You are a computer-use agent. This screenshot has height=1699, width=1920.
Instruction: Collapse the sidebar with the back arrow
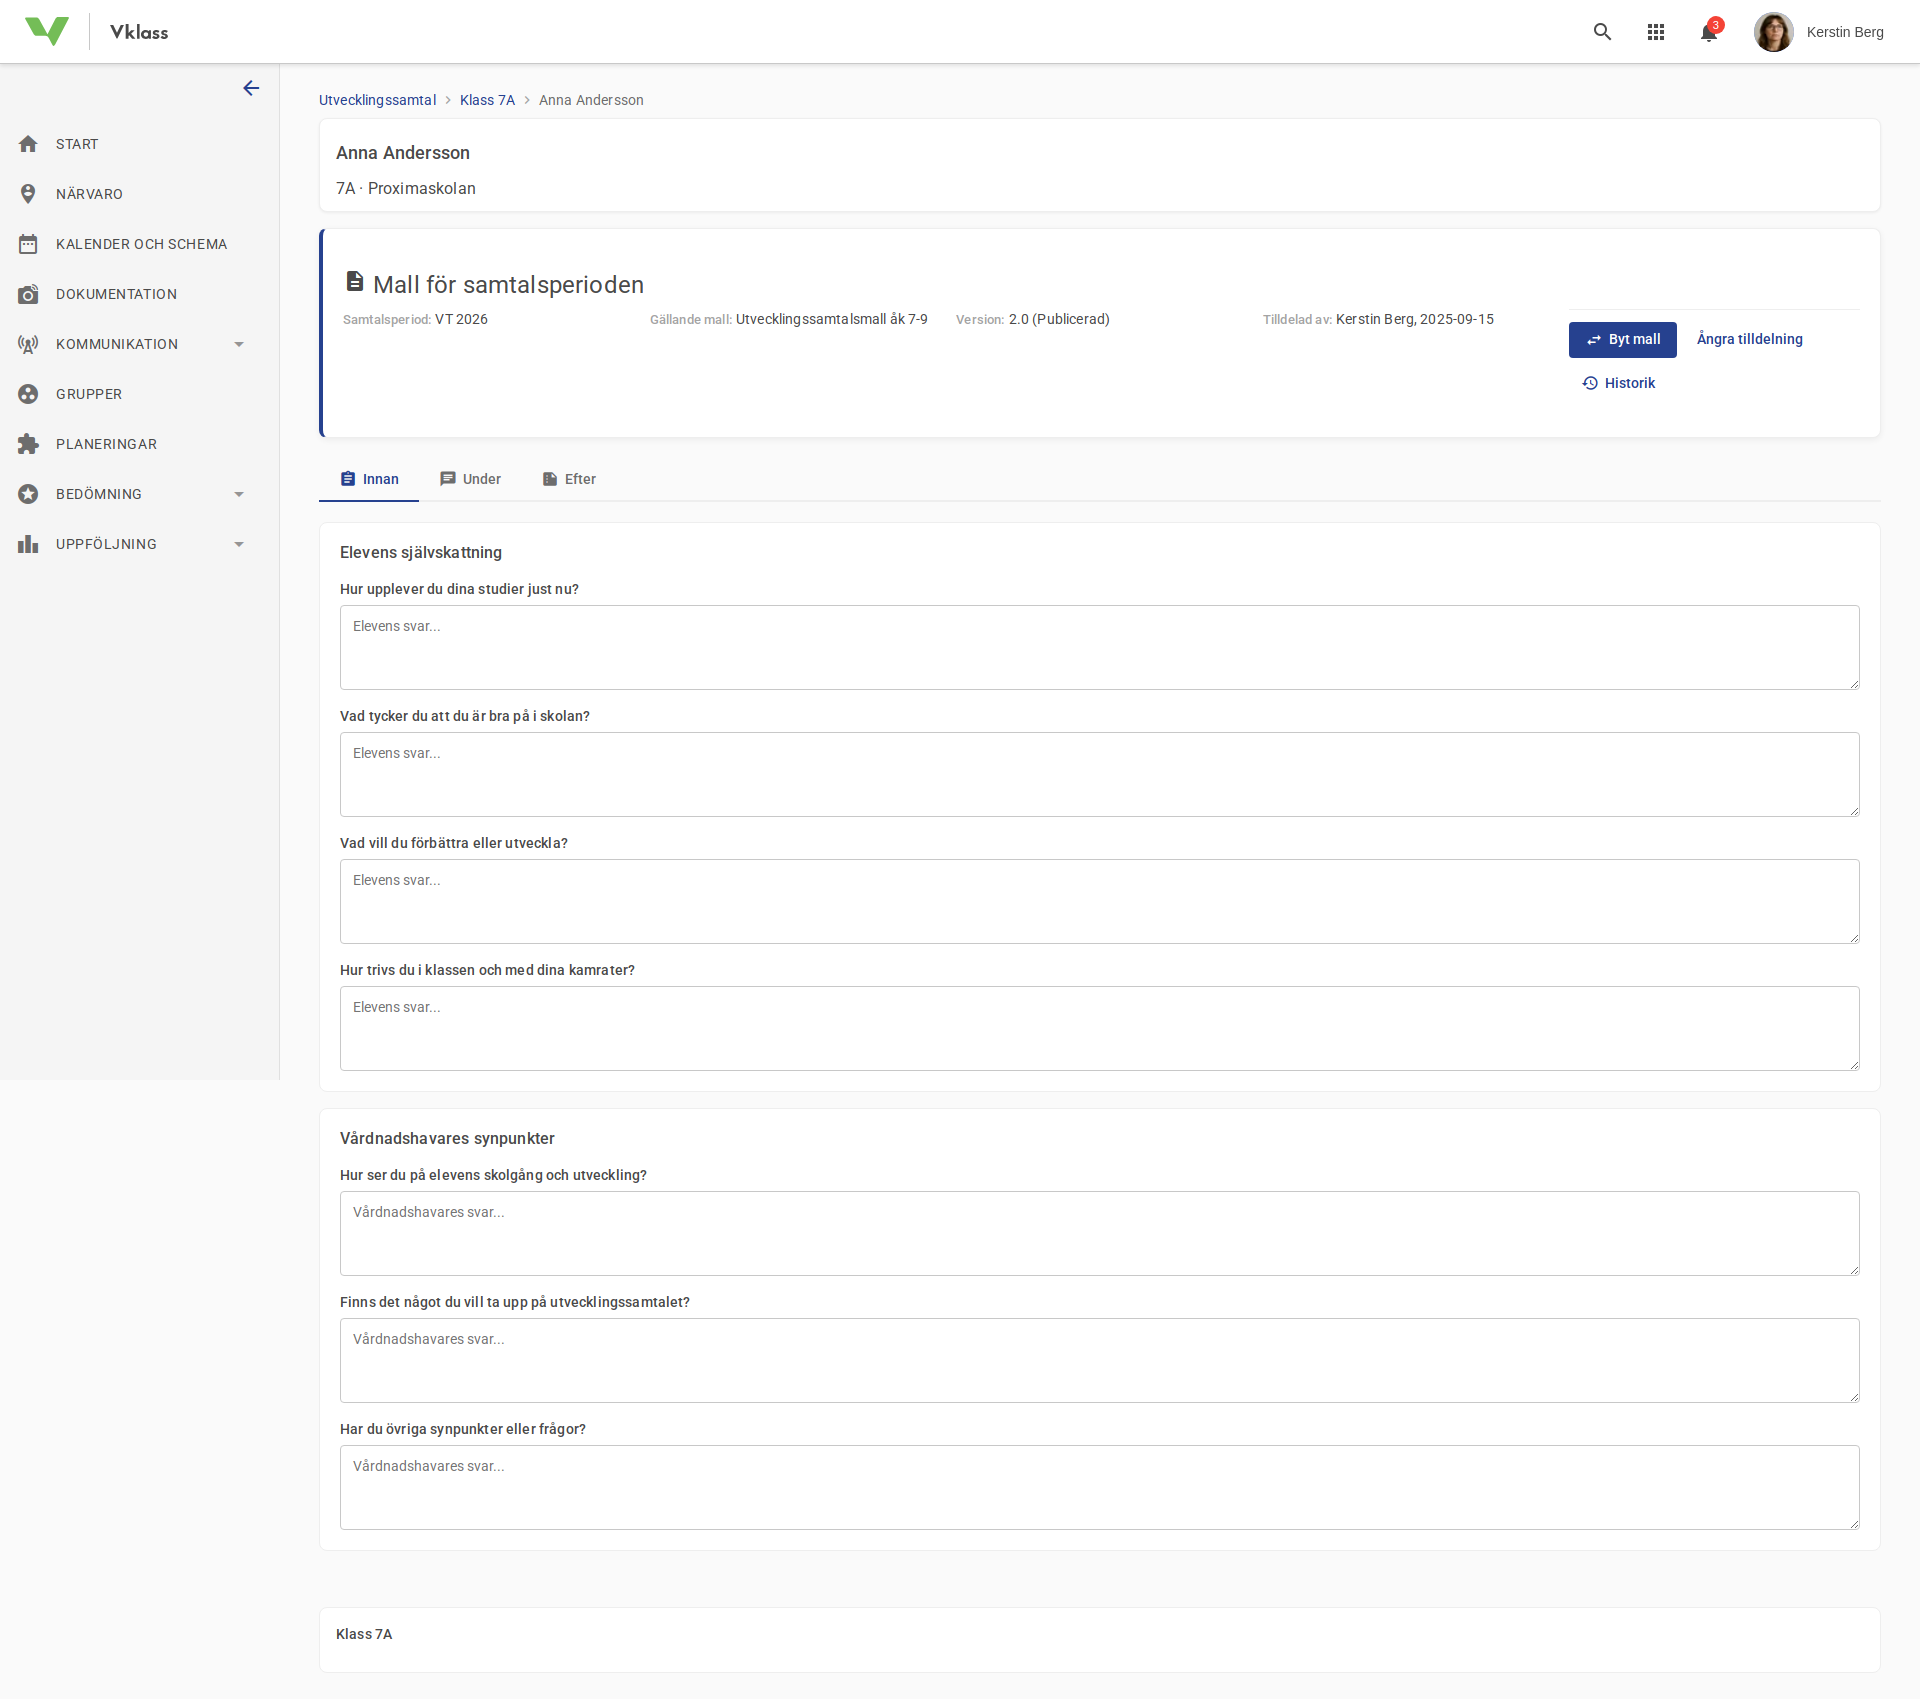point(251,88)
